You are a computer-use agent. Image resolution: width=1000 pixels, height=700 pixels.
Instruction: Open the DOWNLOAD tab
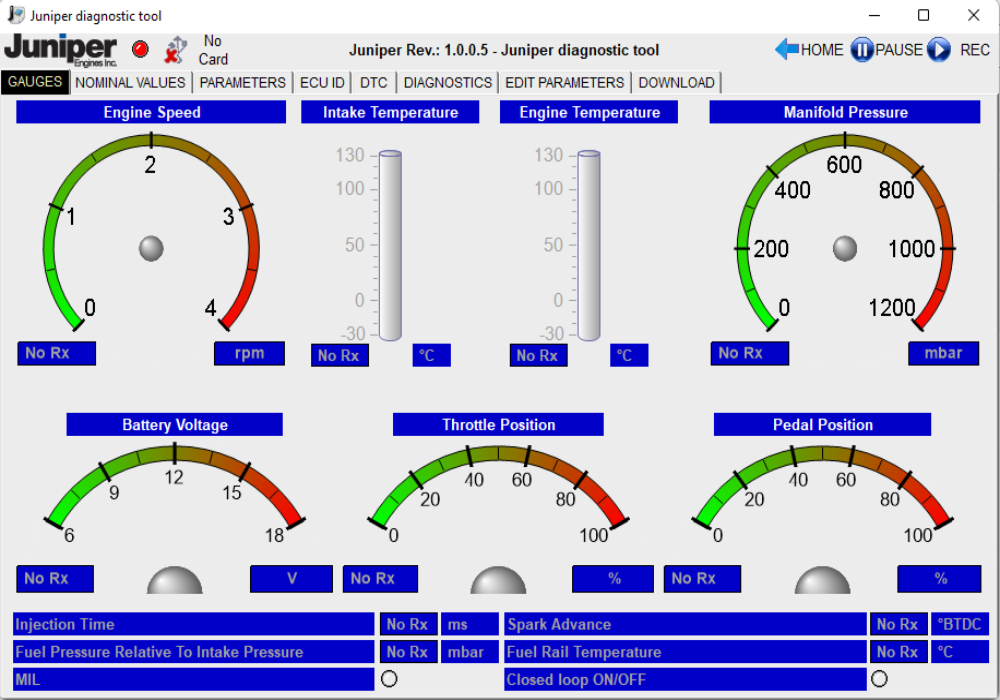pyautogui.click(x=677, y=82)
